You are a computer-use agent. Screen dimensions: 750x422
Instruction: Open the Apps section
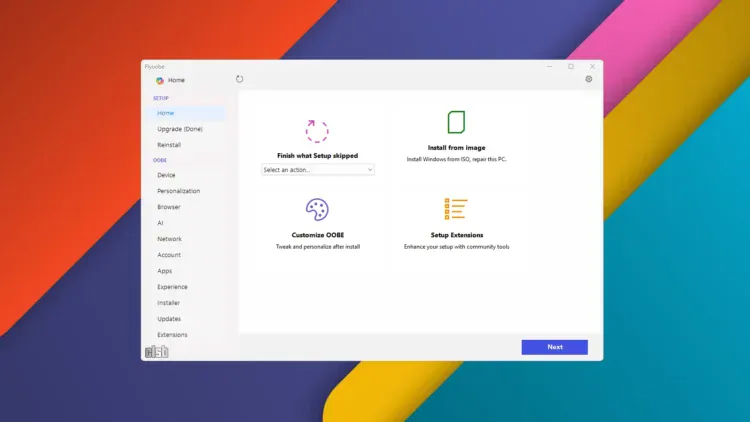165,271
